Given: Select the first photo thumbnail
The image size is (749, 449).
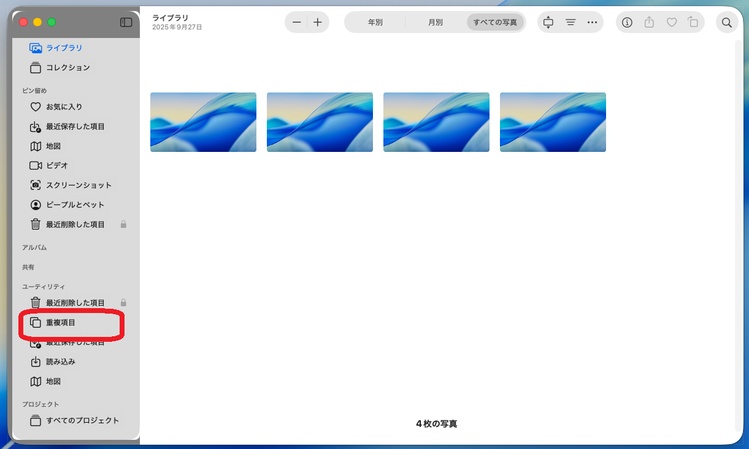Looking at the screenshot, I should click(203, 122).
